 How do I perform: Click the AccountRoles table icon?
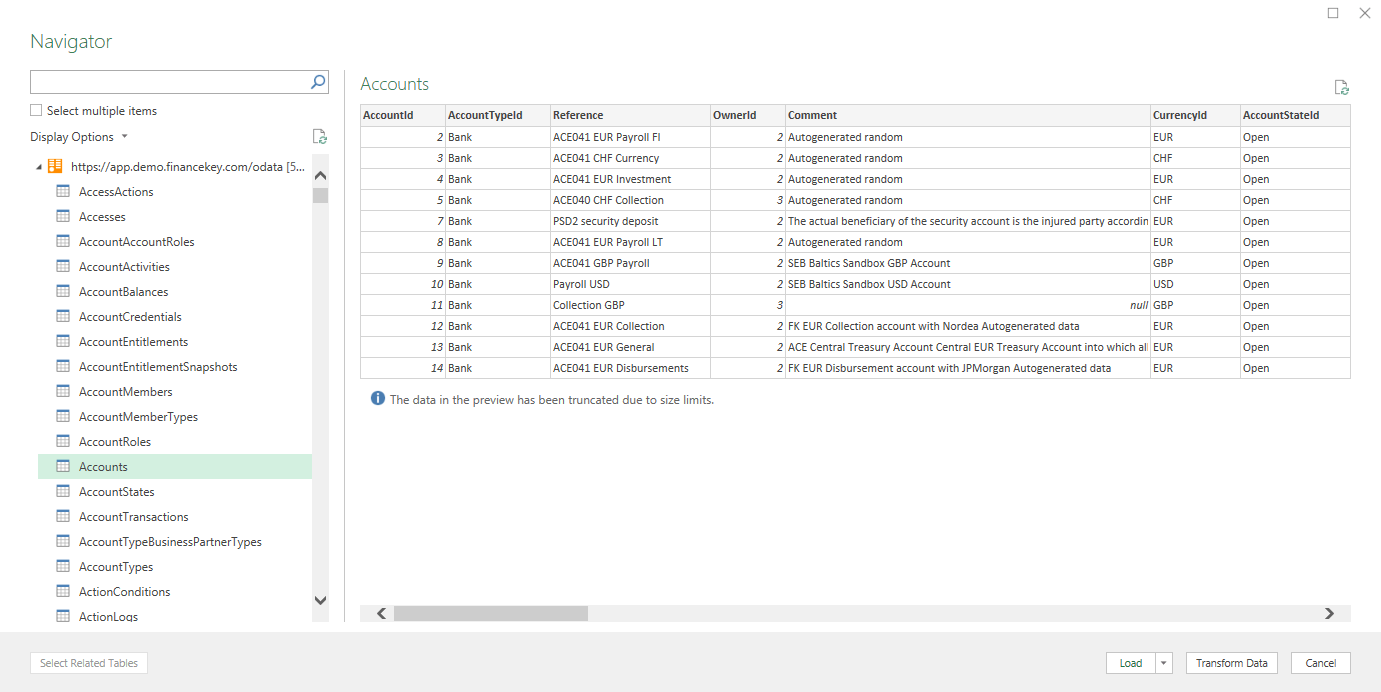(63, 442)
